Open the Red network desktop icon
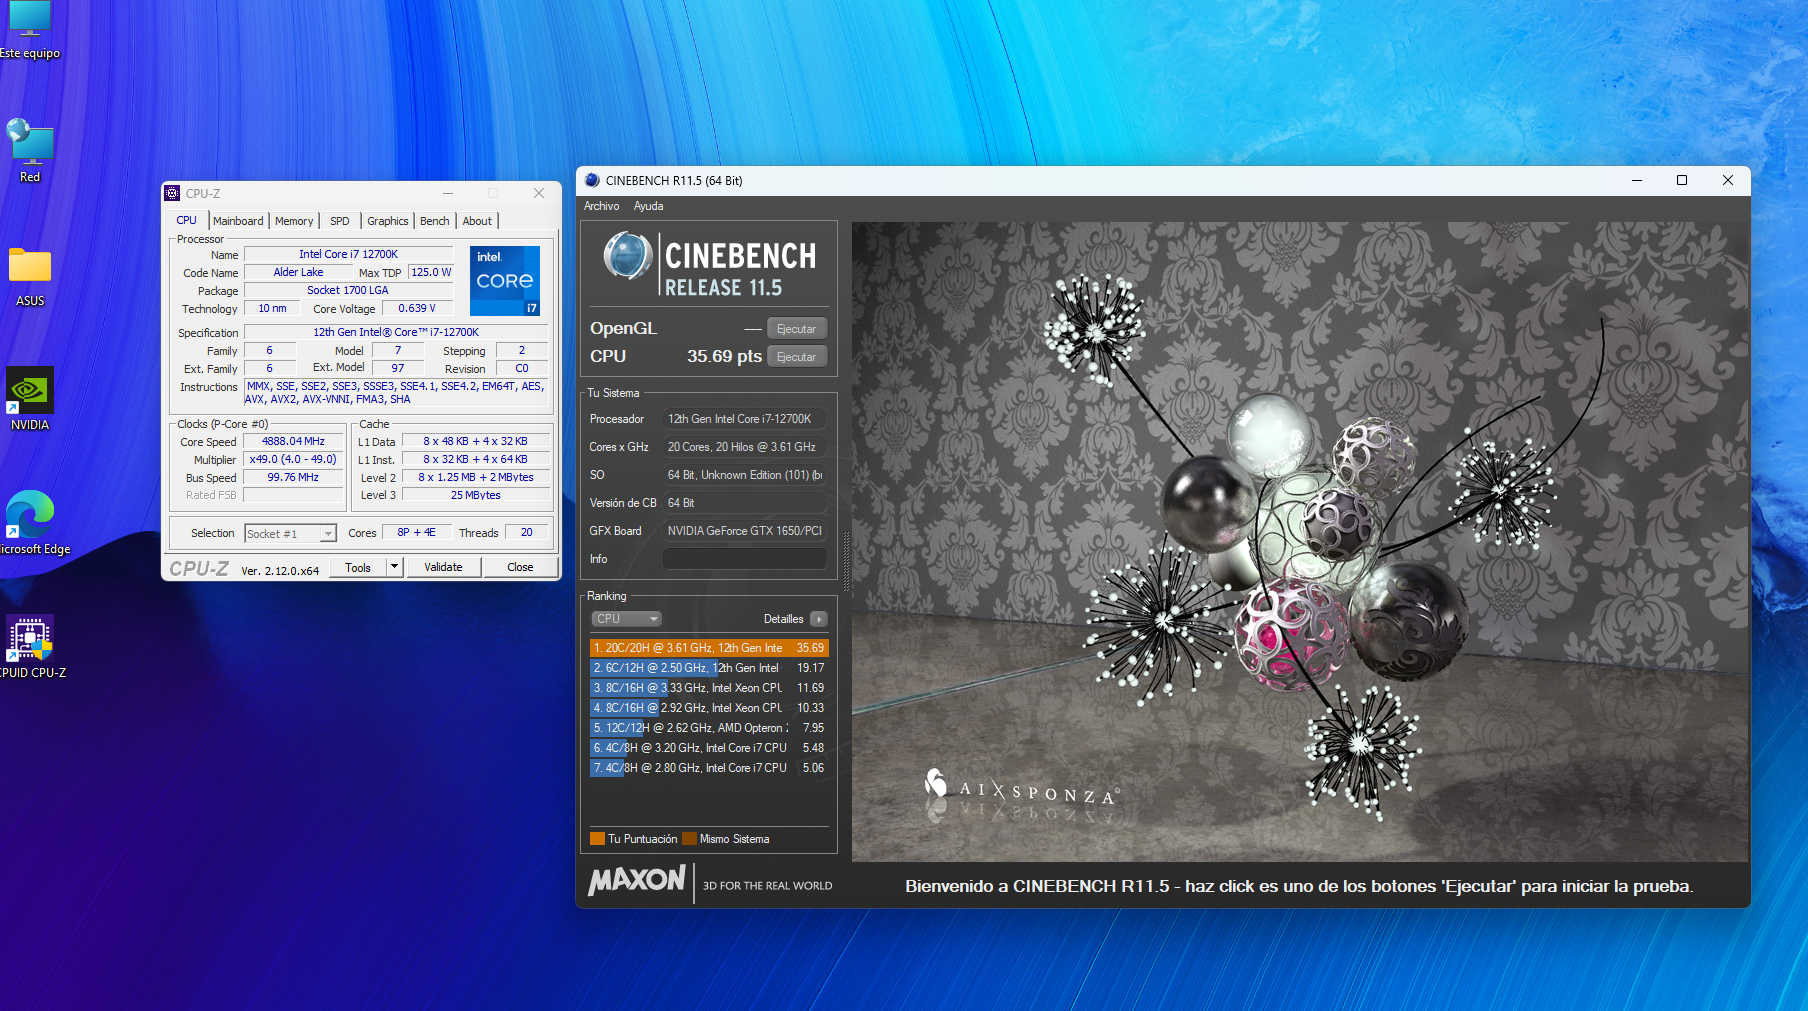The image size is (1808, 1011). click(30, 150)
